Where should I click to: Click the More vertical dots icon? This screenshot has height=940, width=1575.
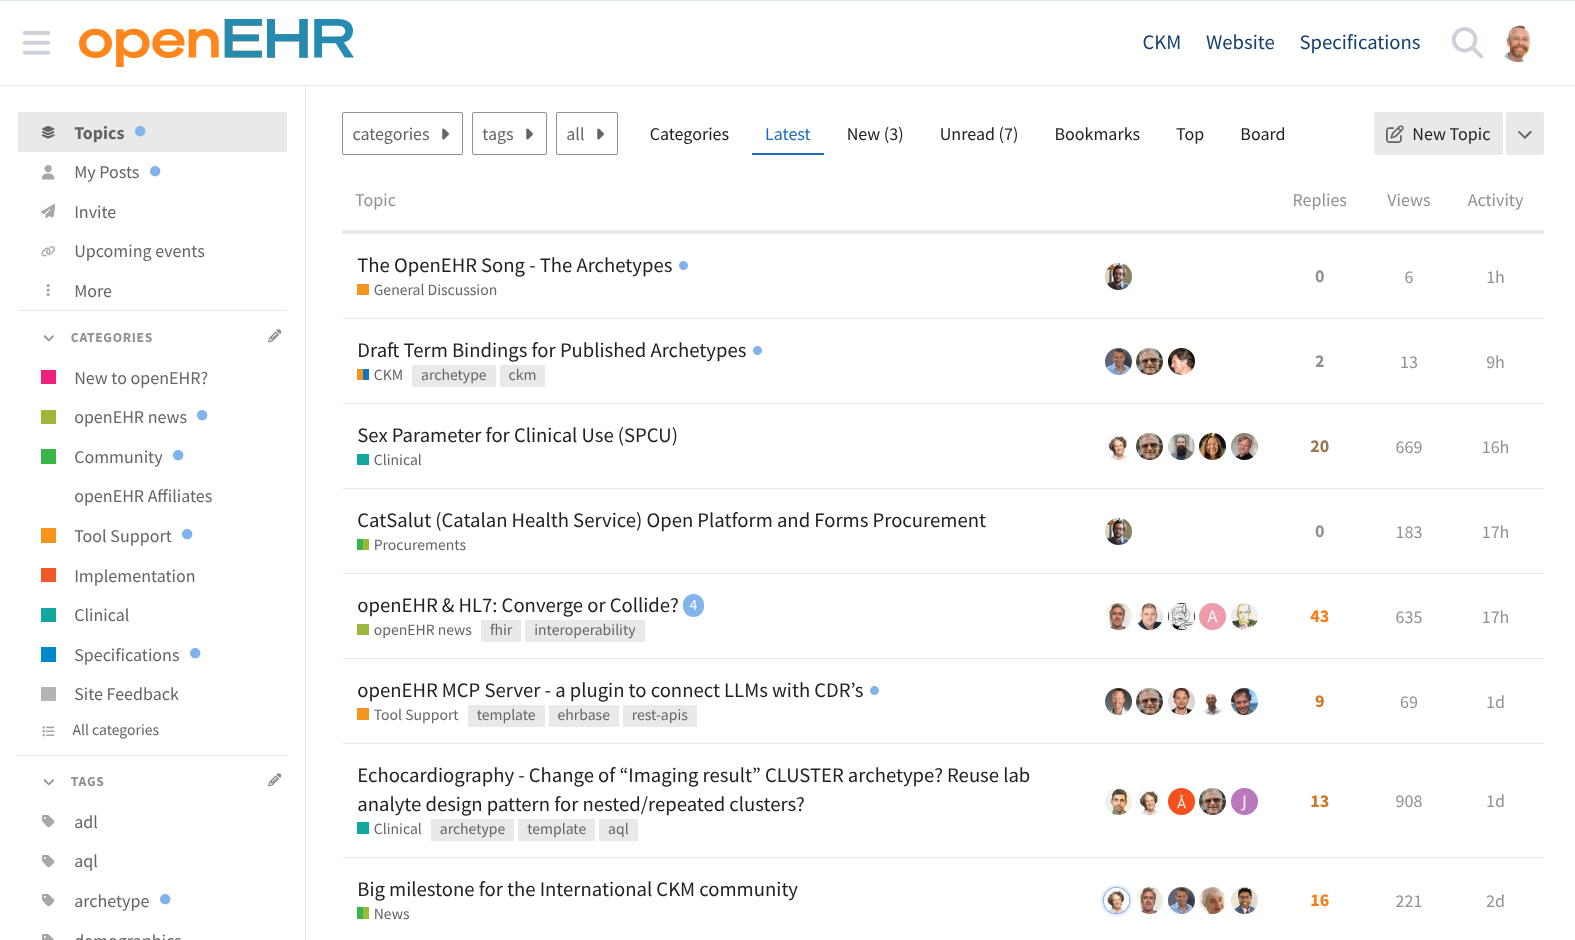(x=48, y=291)
